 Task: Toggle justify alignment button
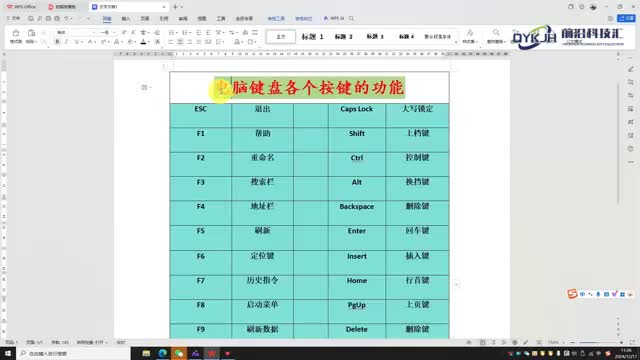[199, 42]
